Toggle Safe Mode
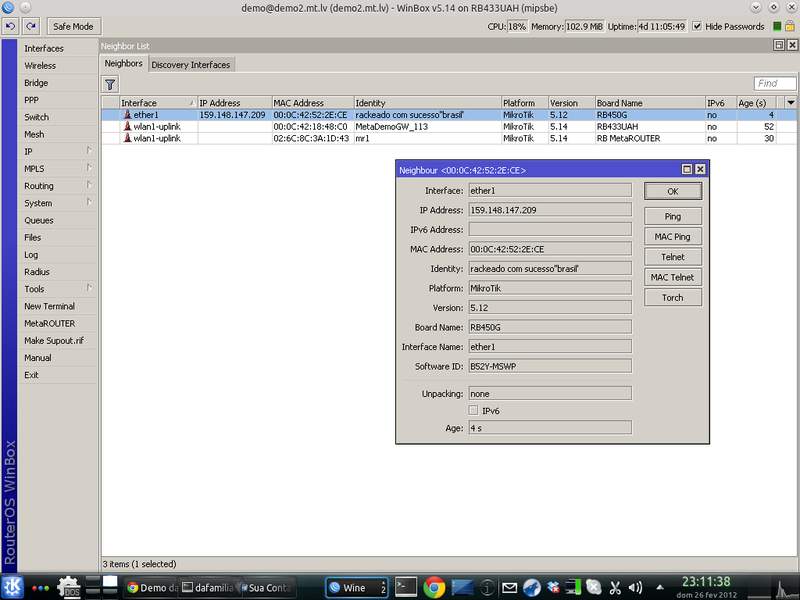Image resolution: width=800 pixels, height=600 pixels. point(72,26)
